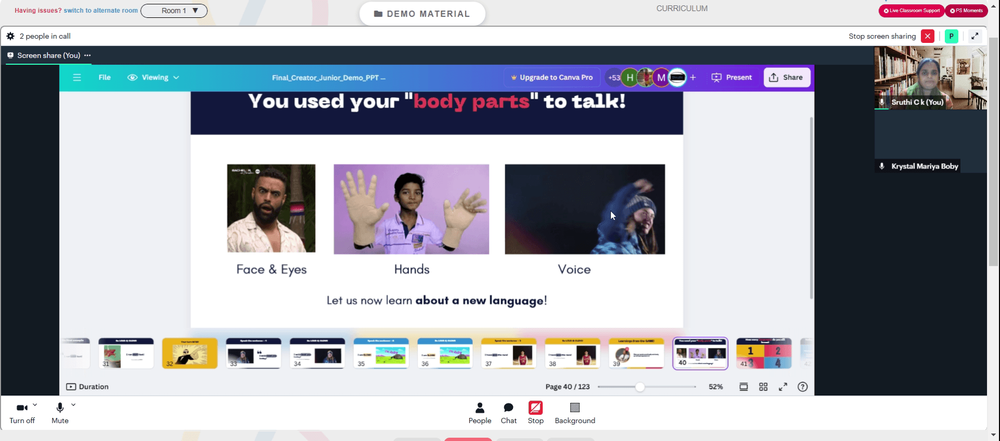
Task: Select slide thumbnail 33
Action: point(253,354)
